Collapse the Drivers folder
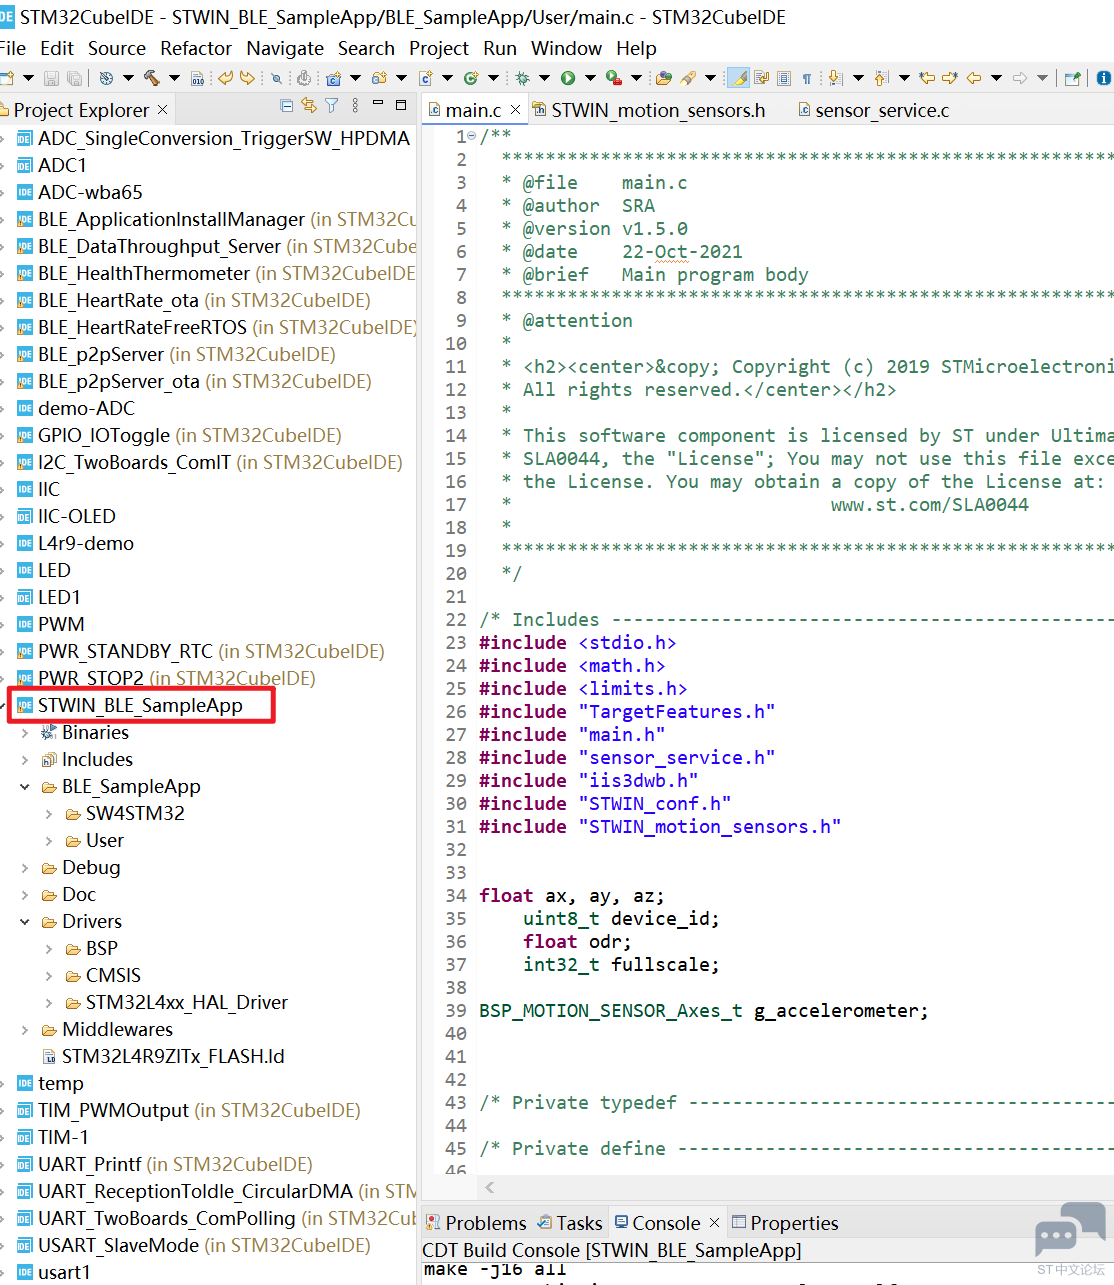The image size is (1114, 1285). point(25,922)
